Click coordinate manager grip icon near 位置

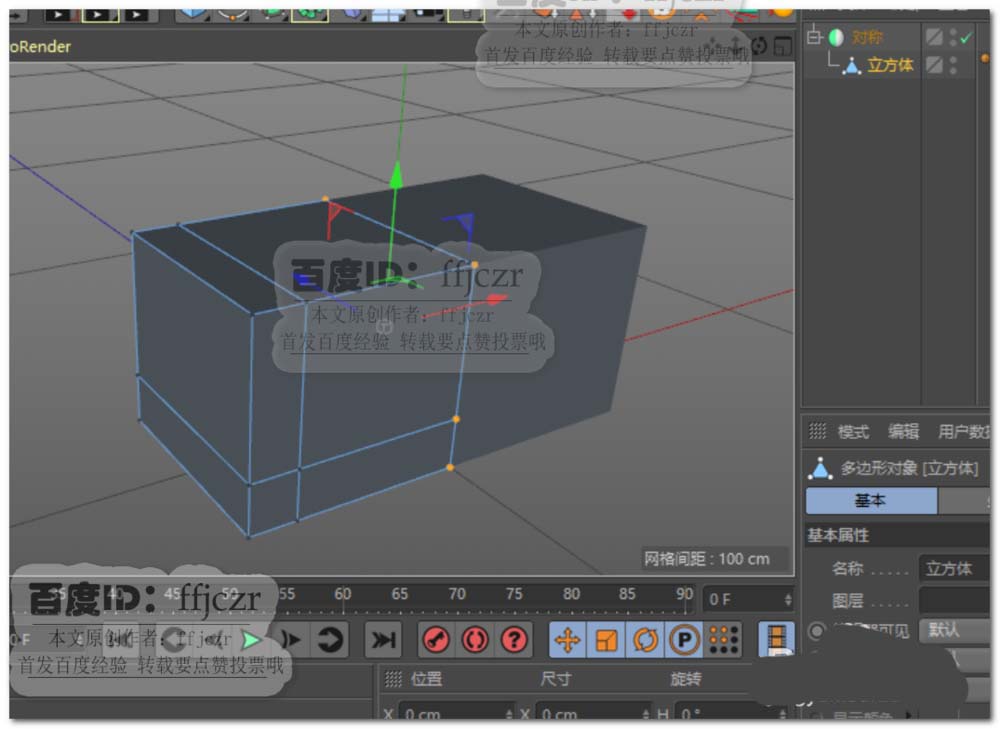pyautogui.click(x=393, y=680)
